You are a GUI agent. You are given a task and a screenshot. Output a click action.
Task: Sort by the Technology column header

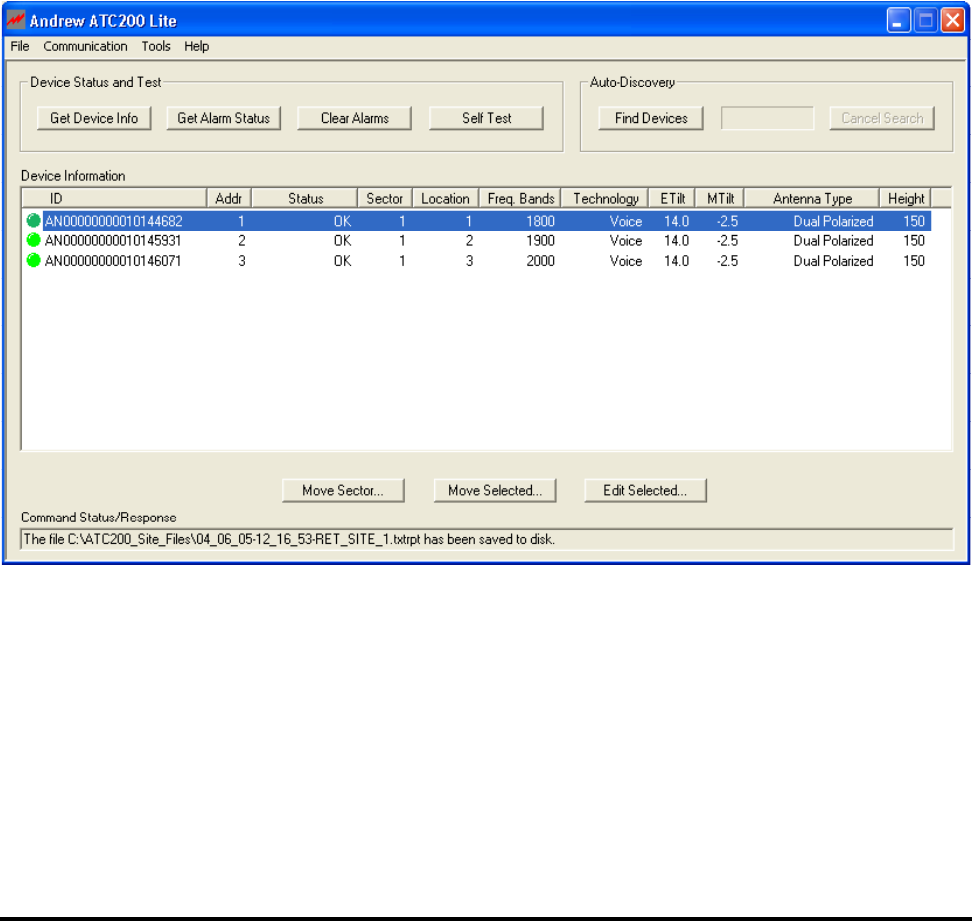coord(605,198)
